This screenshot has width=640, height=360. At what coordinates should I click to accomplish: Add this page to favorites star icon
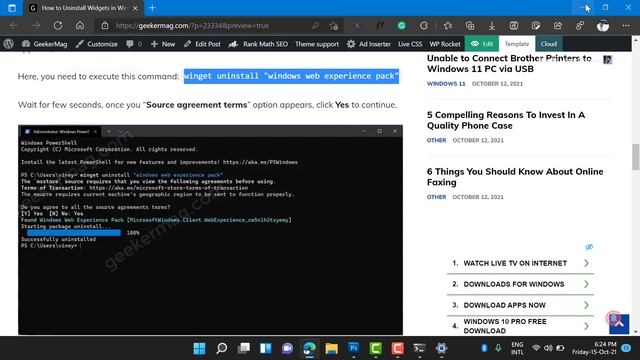(334, 26)
